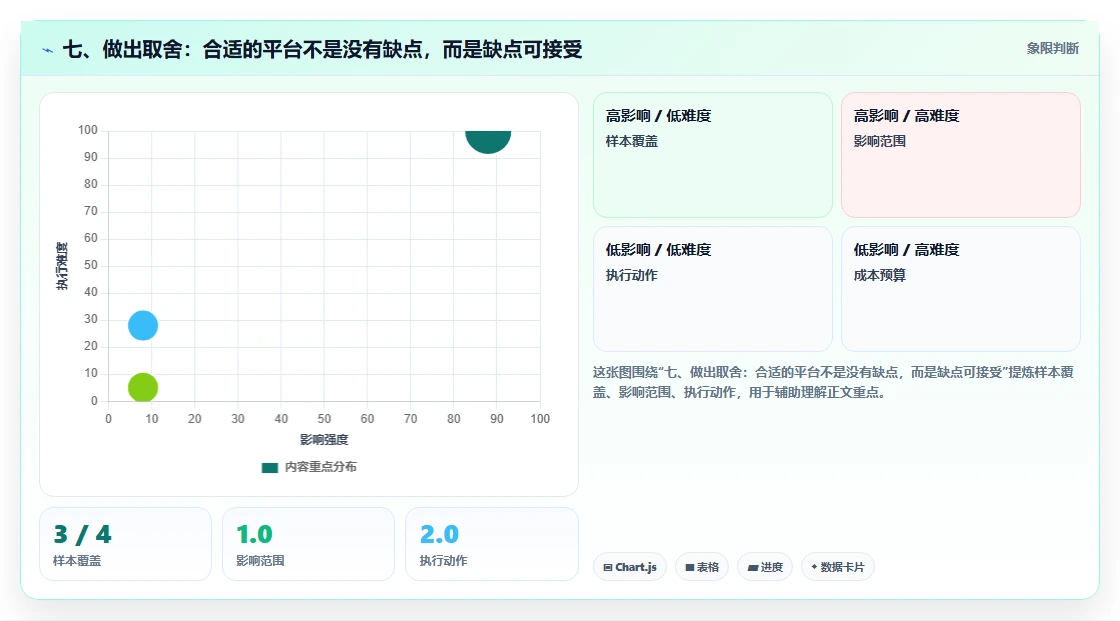Viewport: 1120px width, 621px height.
Task: Click the icon inside the Chart.js chip
Action: 608,567
